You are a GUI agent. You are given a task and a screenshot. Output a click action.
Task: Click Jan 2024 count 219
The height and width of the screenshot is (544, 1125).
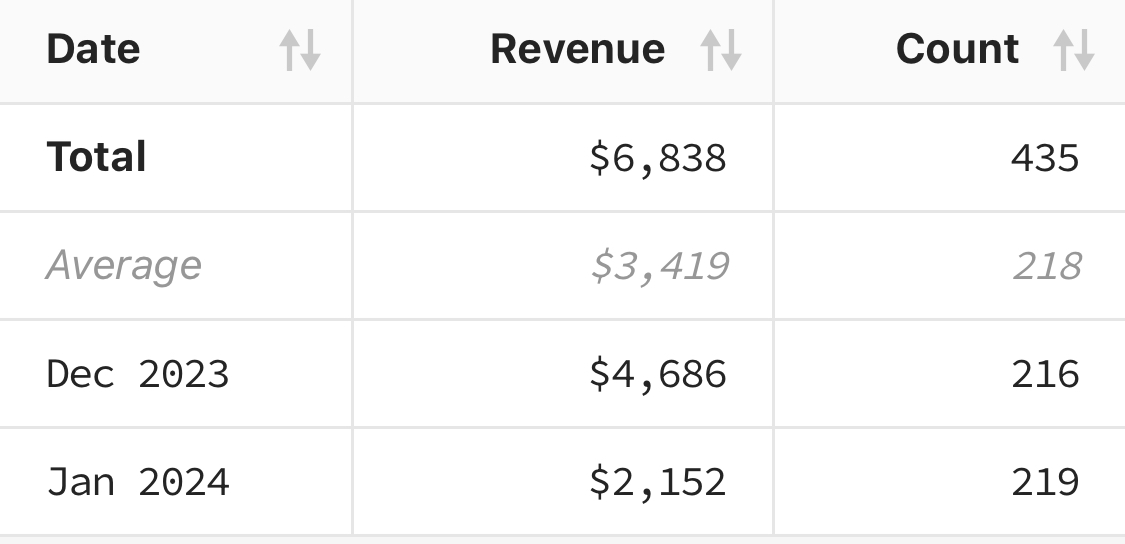[1045, 482]
